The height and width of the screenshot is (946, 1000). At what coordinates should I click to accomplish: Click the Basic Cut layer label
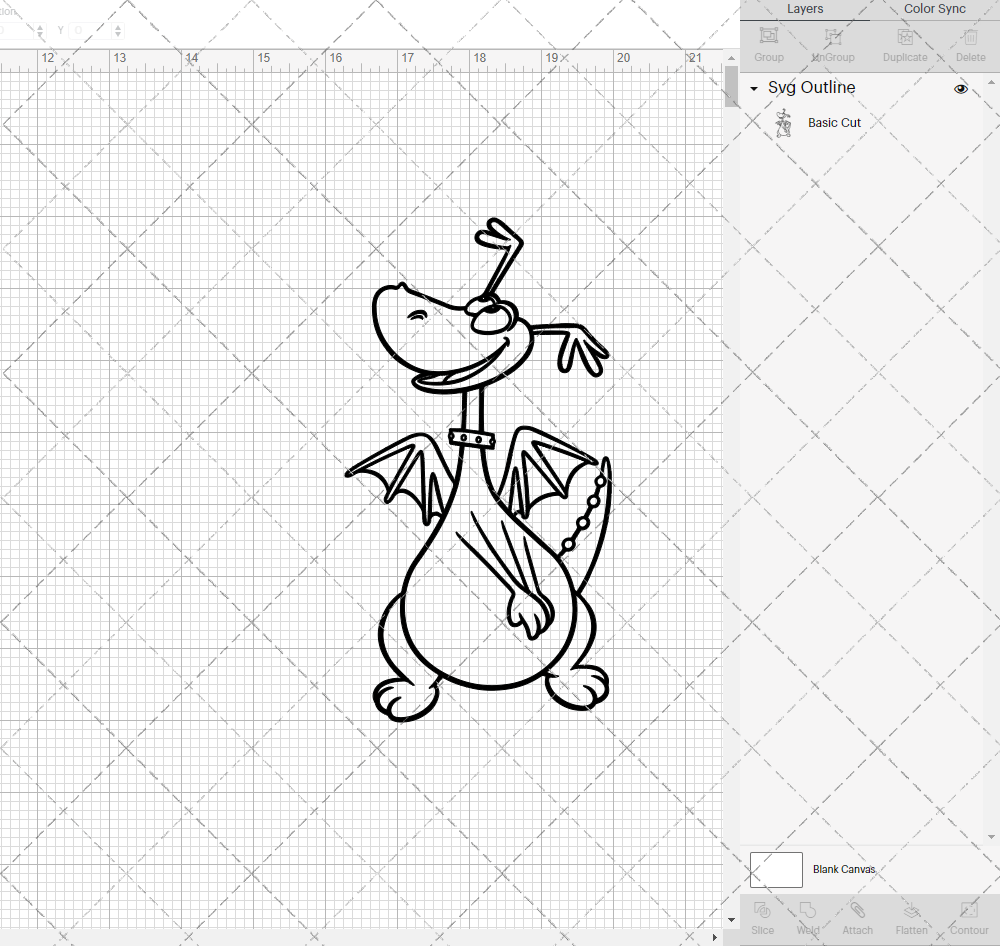click(834, 122)
